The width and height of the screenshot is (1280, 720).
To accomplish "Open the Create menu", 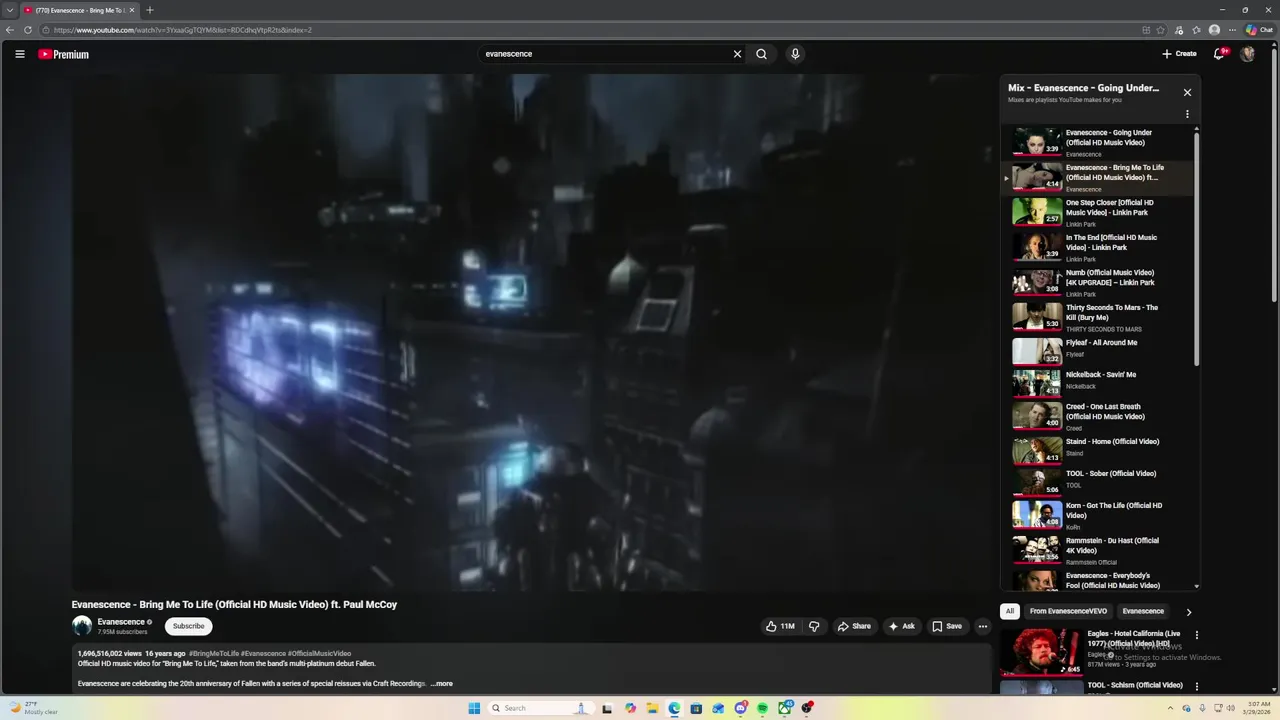I will (x=1179, y=54).
